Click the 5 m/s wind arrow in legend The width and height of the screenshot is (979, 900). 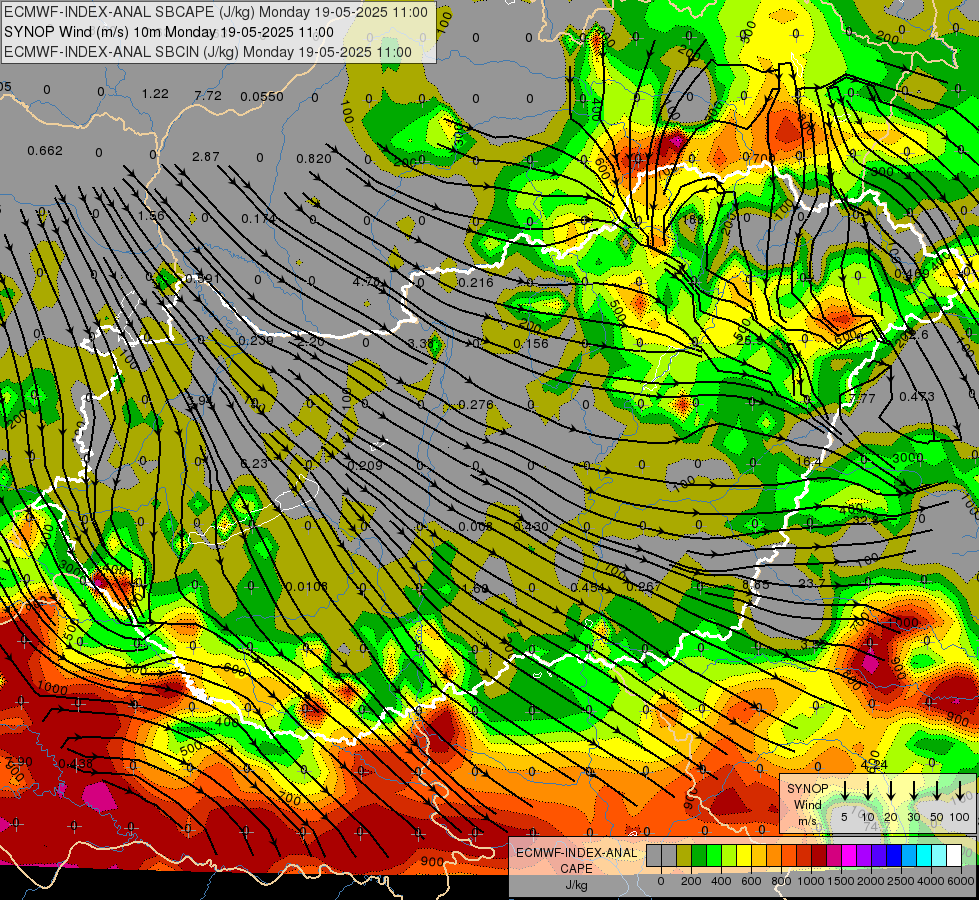click(x=844, y=791)
